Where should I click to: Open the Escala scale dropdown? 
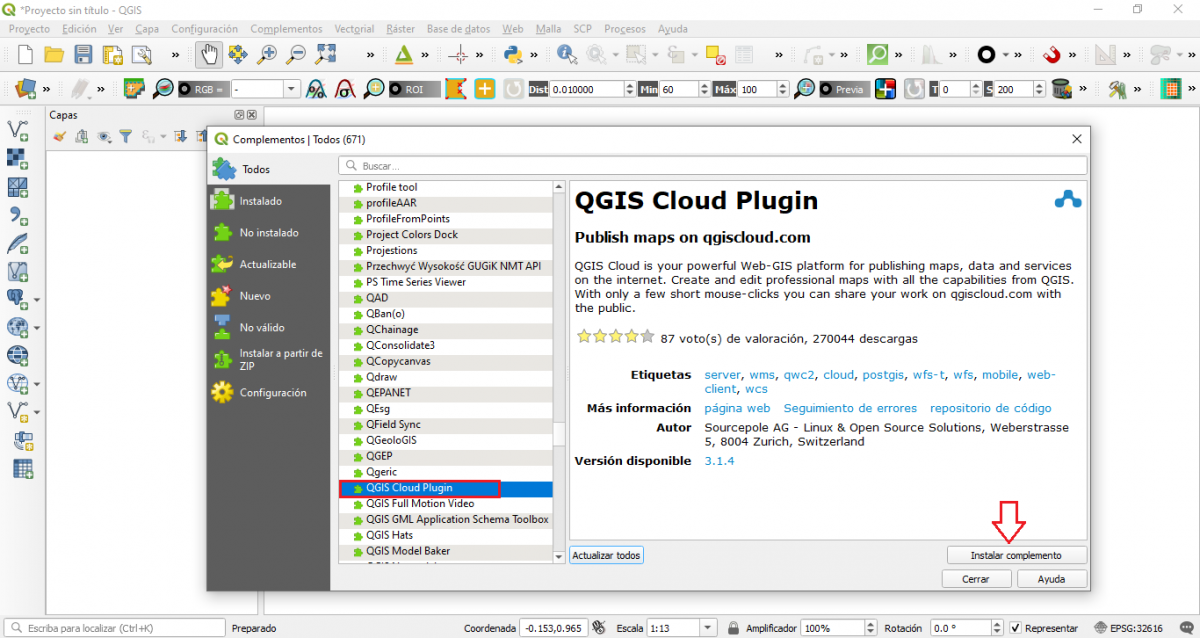(707, 627)
